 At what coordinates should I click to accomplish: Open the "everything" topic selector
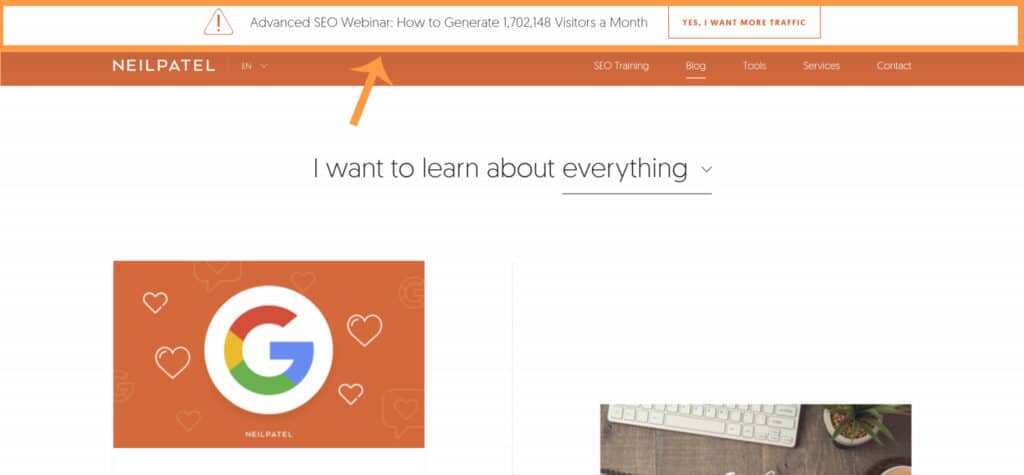click(625, 169)
